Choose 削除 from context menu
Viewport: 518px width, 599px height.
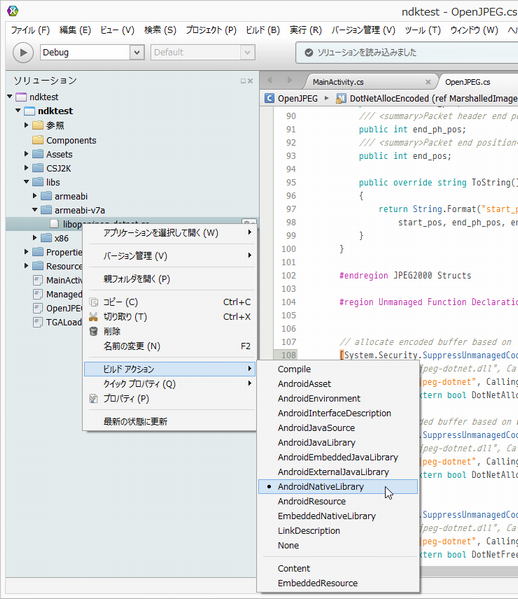click(x=170, y=331)
